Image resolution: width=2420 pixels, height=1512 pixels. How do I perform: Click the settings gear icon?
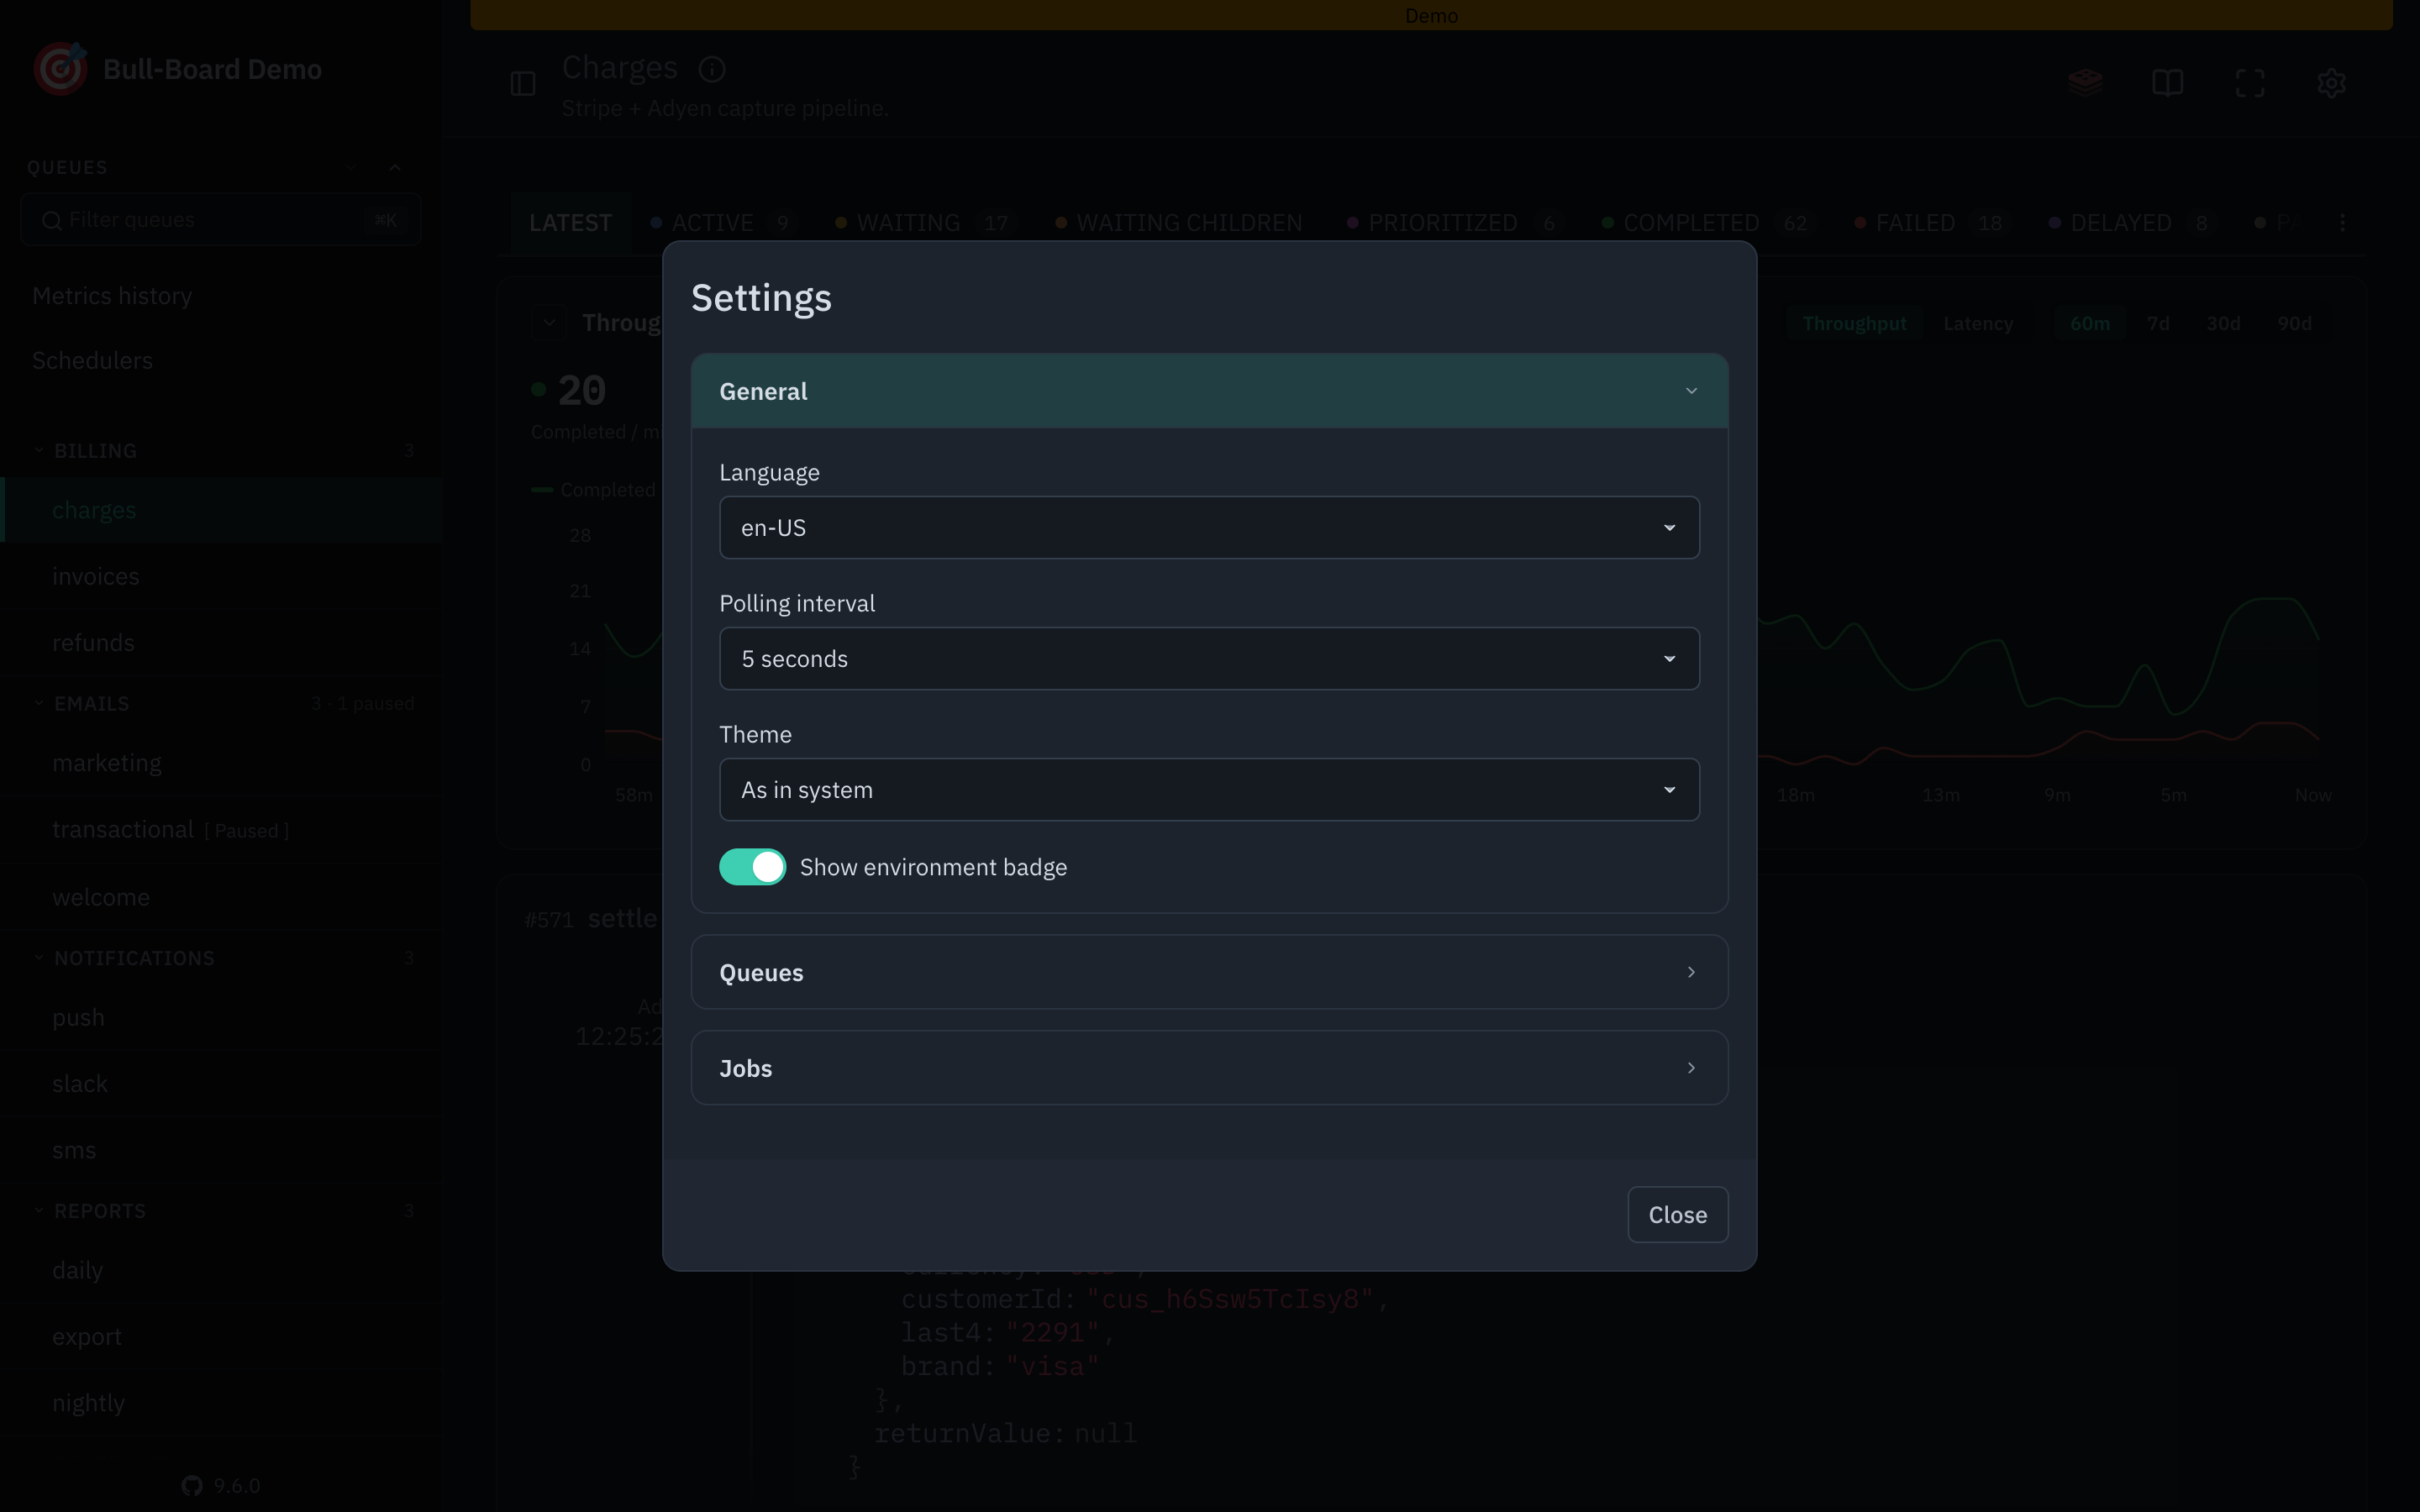[x=2331, y=83]
